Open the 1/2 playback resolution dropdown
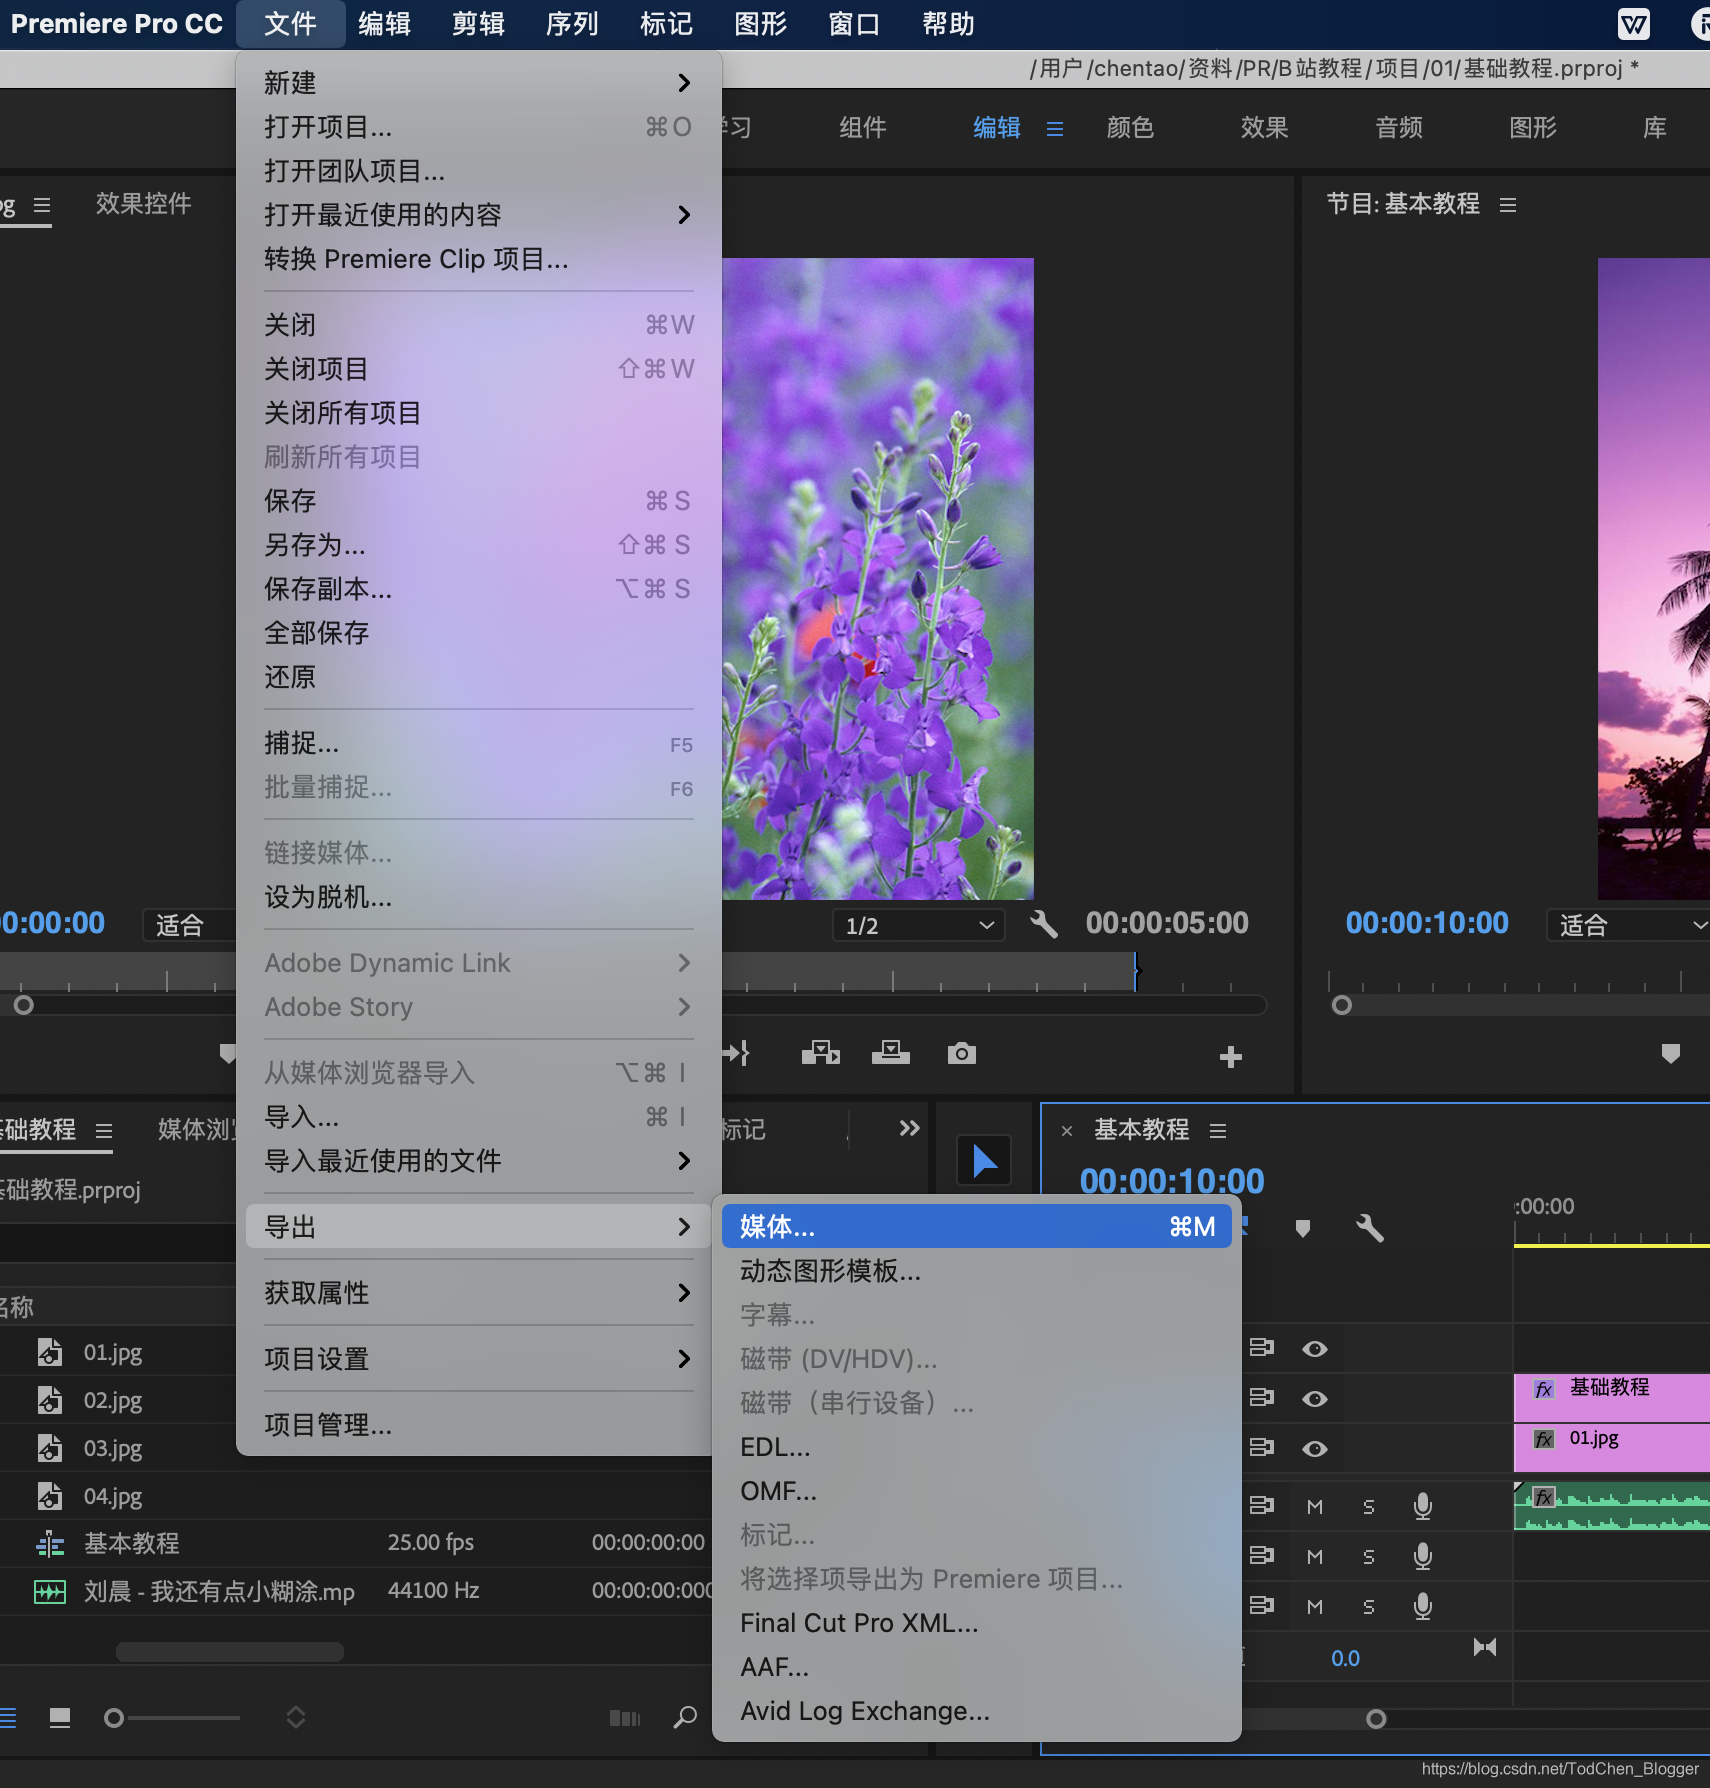This screenshot has height=1788, width=1710. 917,924
